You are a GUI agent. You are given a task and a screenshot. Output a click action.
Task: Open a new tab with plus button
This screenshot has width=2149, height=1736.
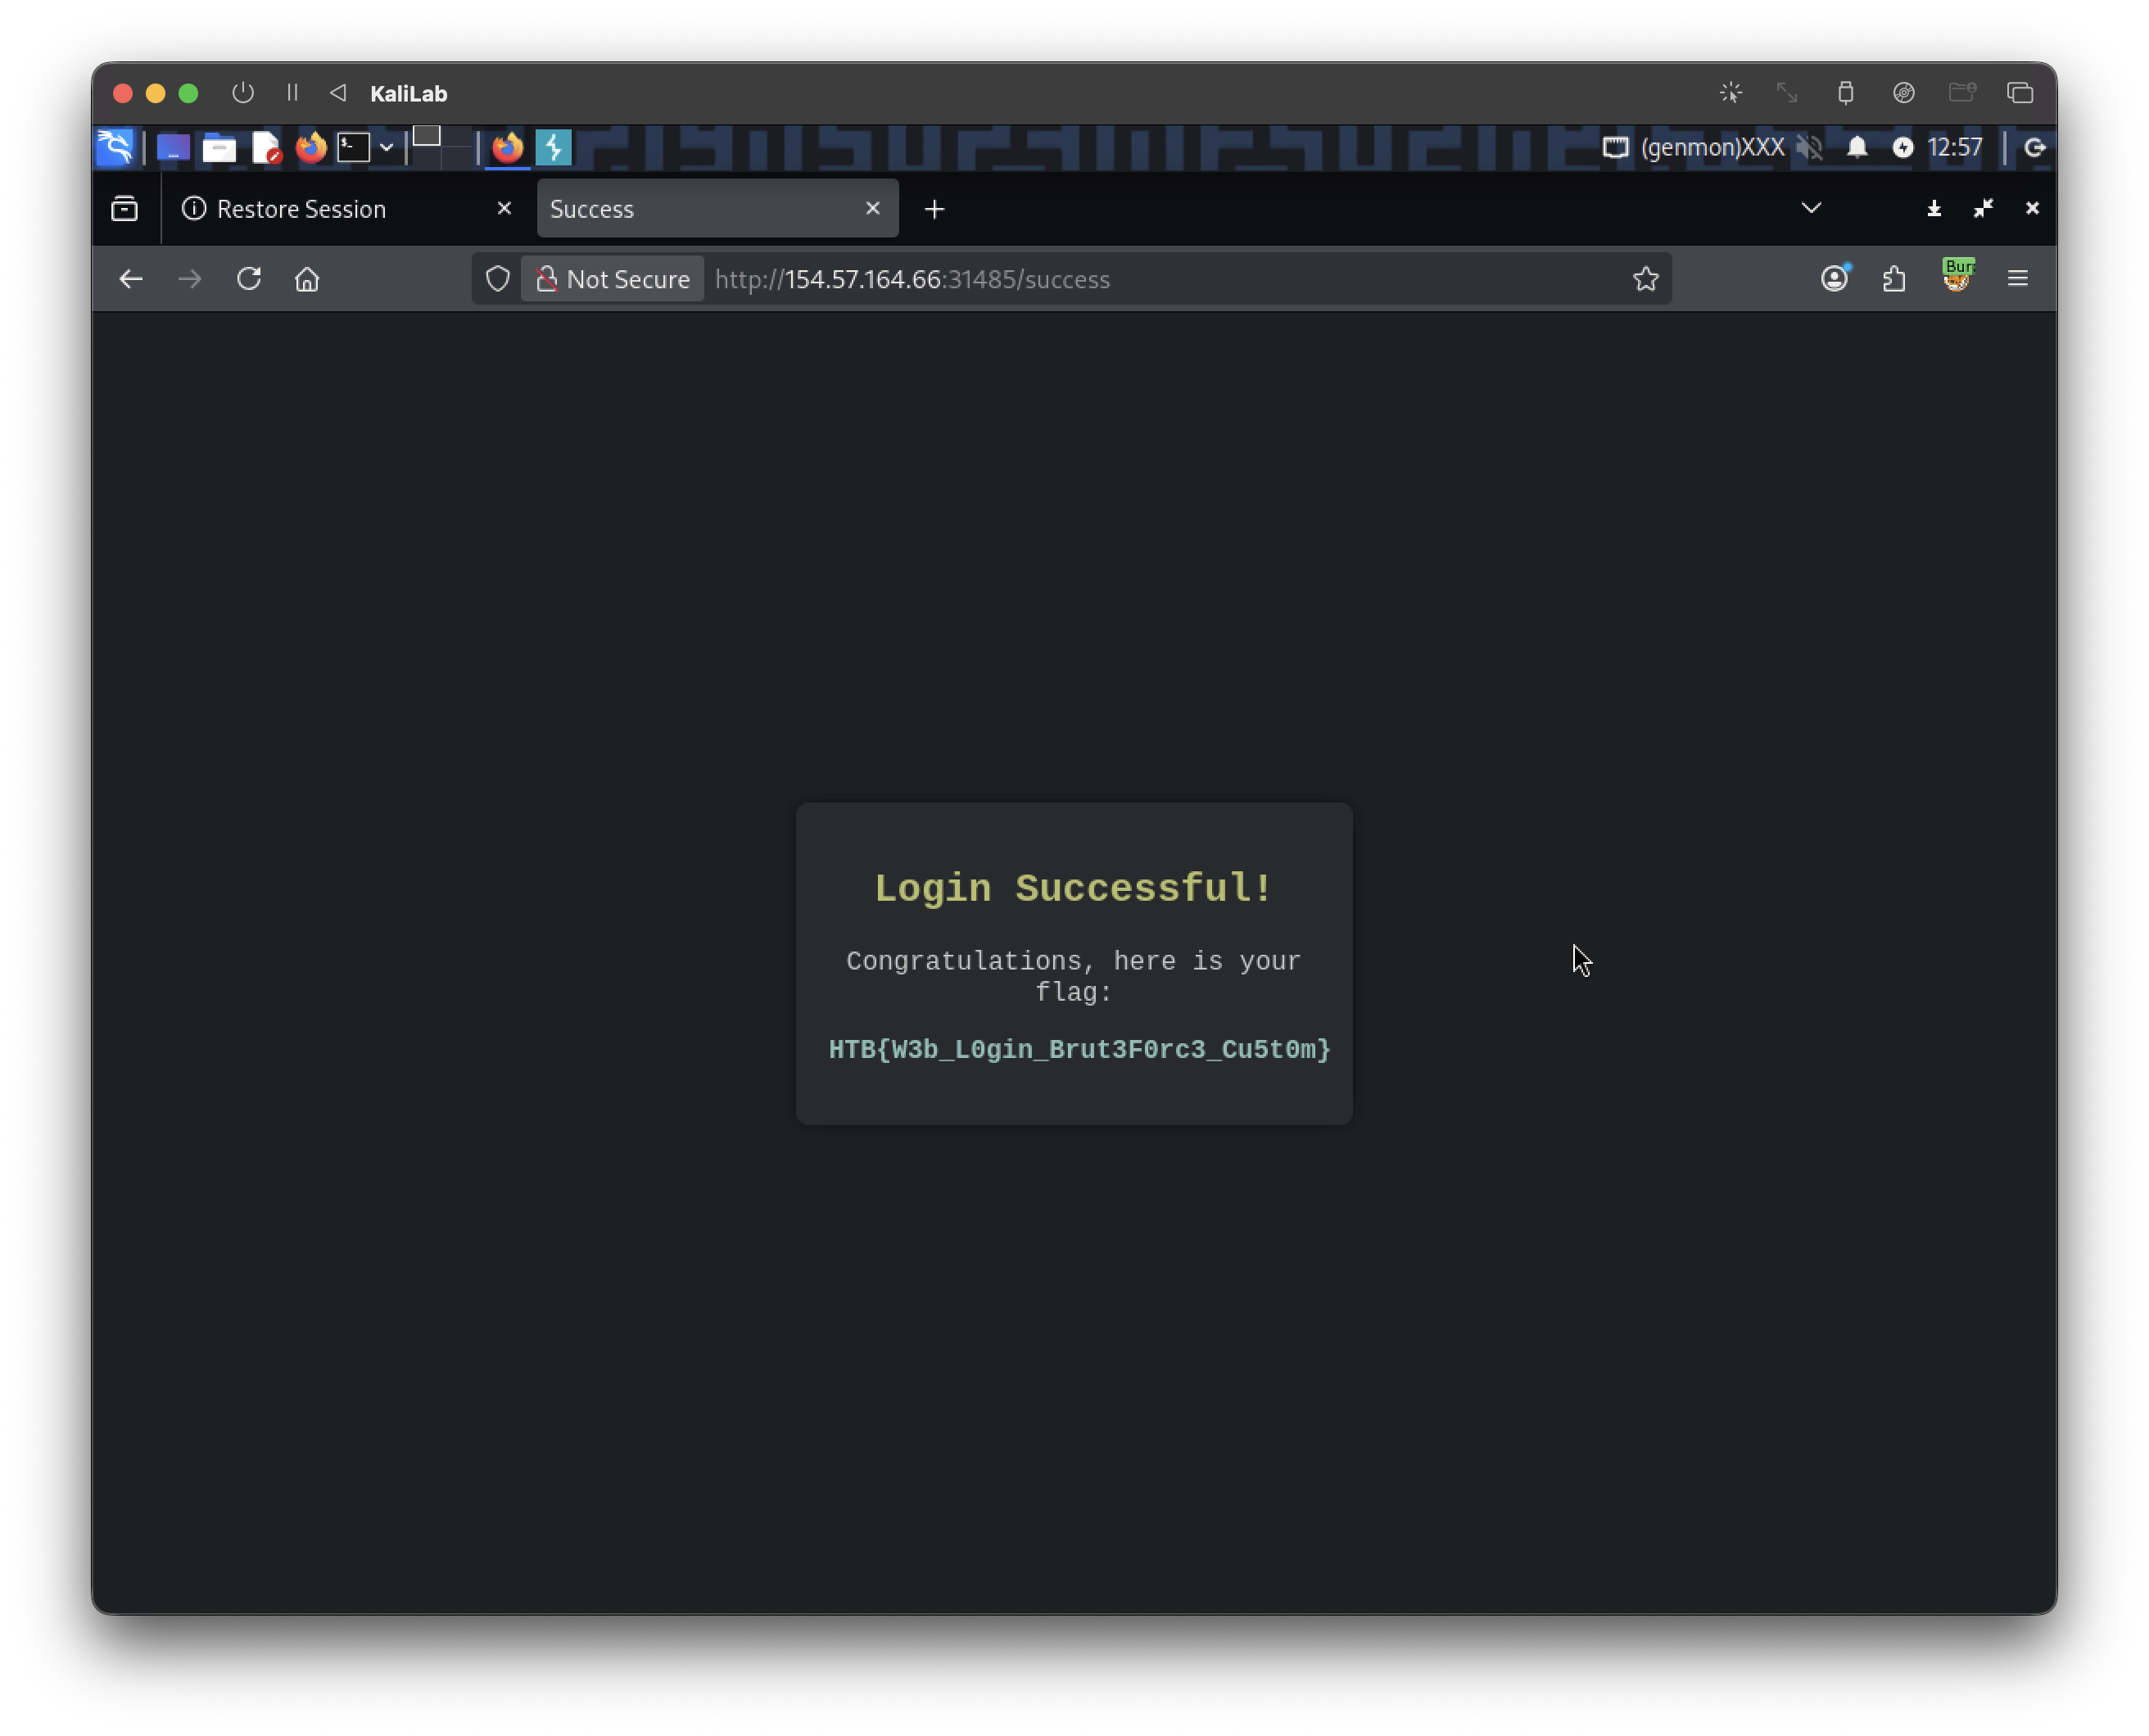[934, 209]
